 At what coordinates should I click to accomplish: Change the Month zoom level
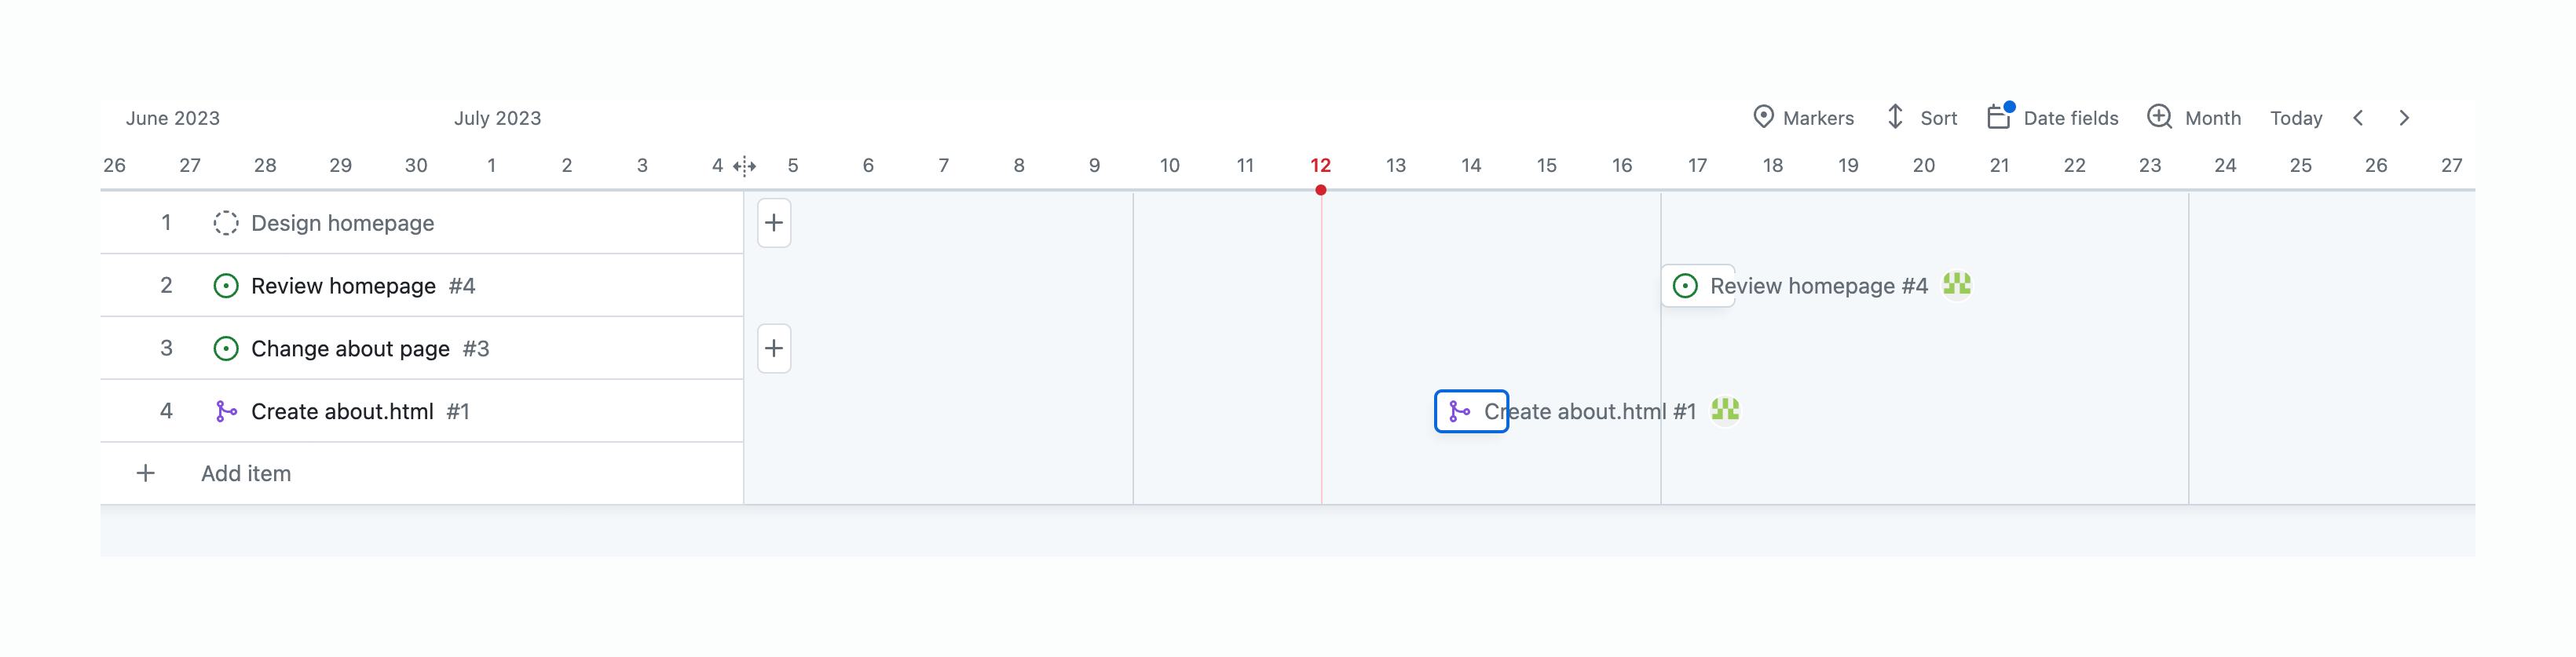pos(2194,118)
